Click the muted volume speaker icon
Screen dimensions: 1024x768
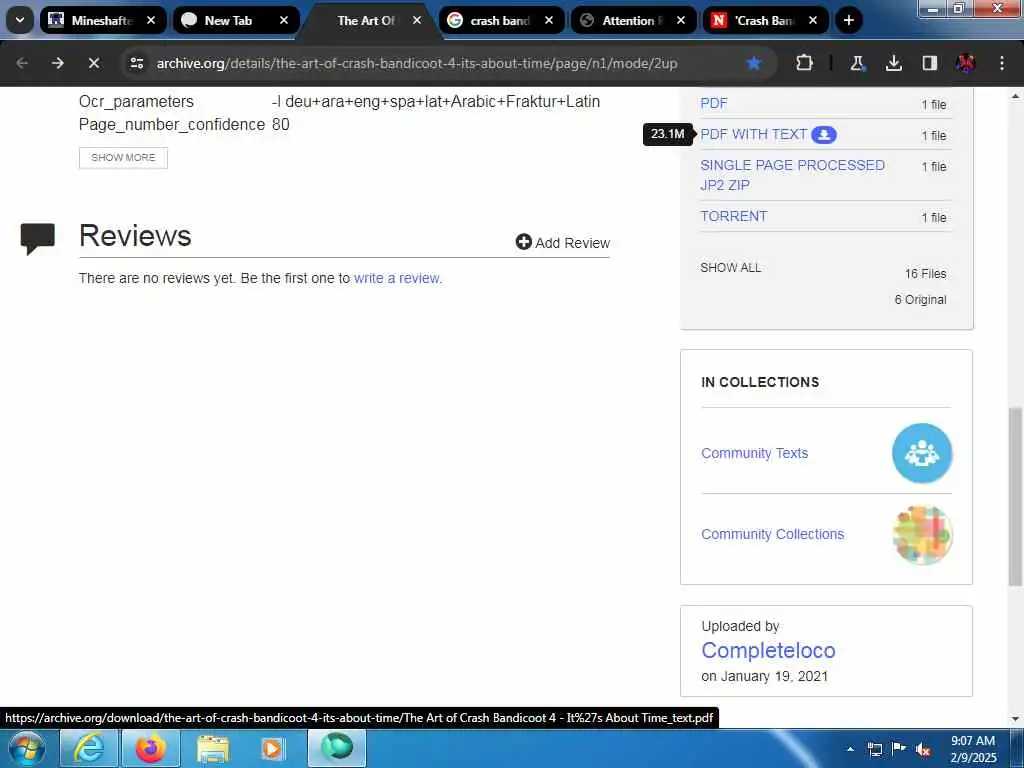click(x=923, y=750)
